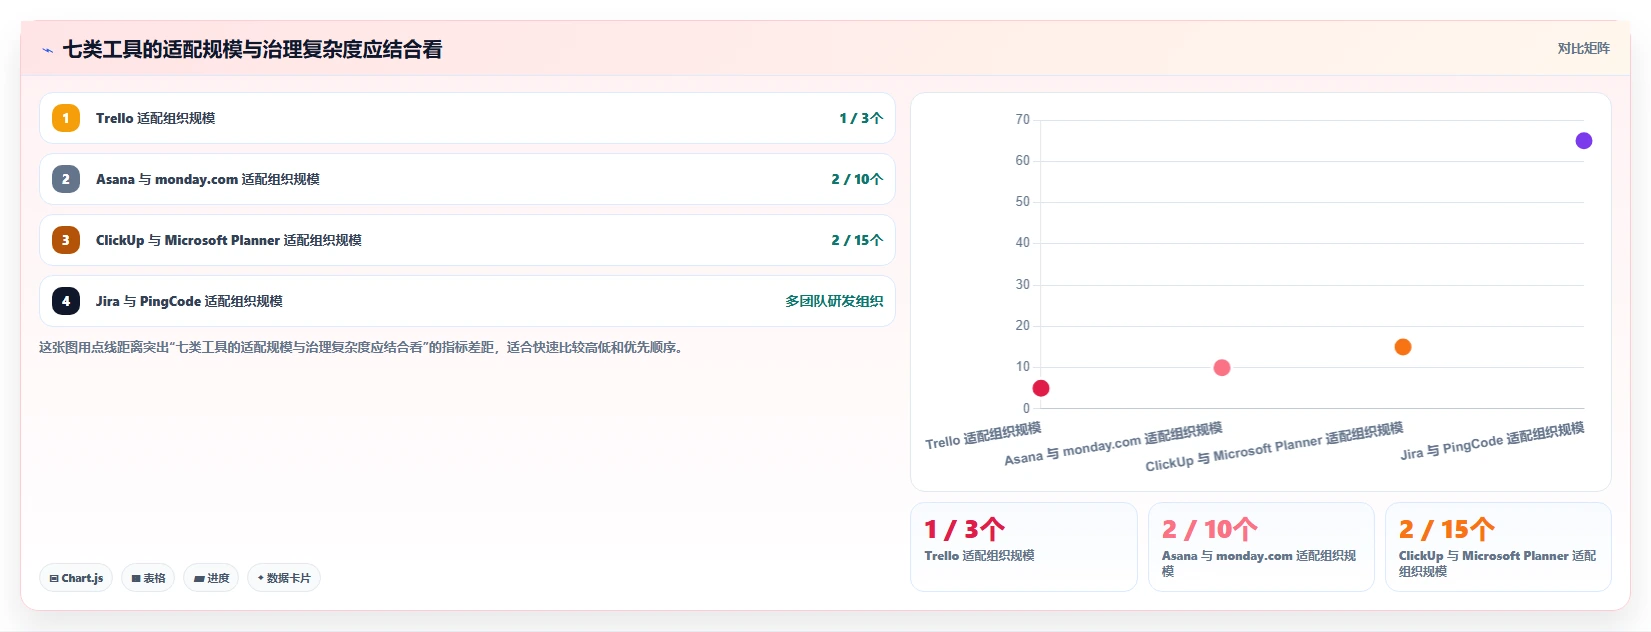Open the Asana 与 monday.com row

[467, 179]
